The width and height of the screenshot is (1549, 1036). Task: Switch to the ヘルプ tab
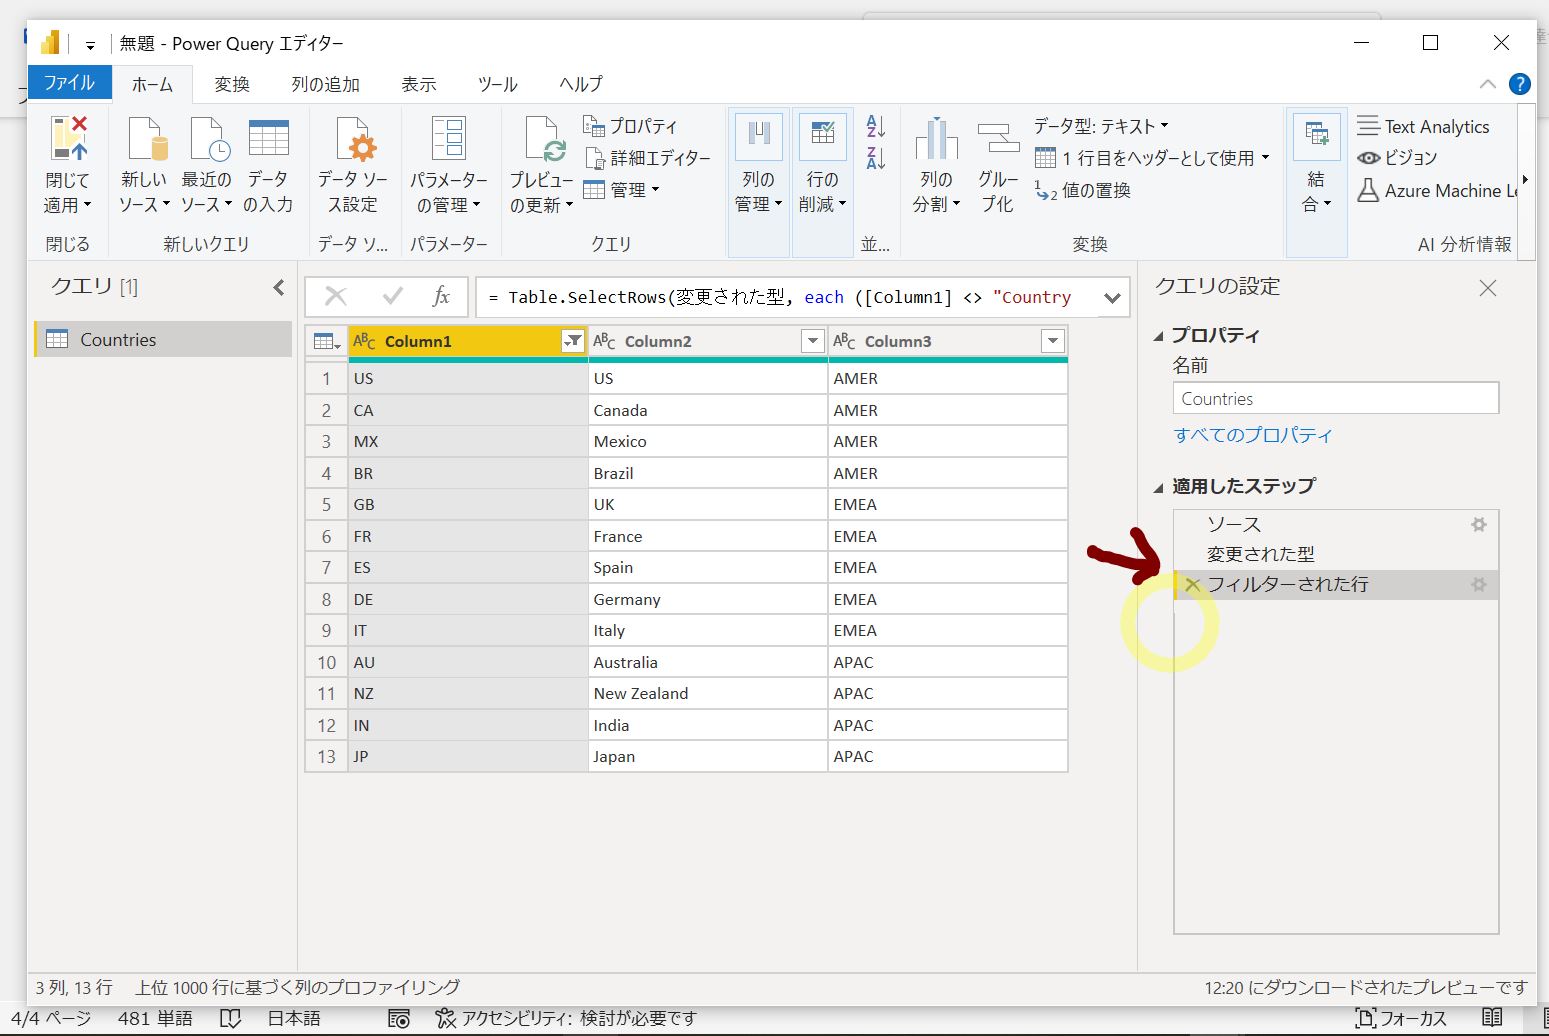point(581,85)
